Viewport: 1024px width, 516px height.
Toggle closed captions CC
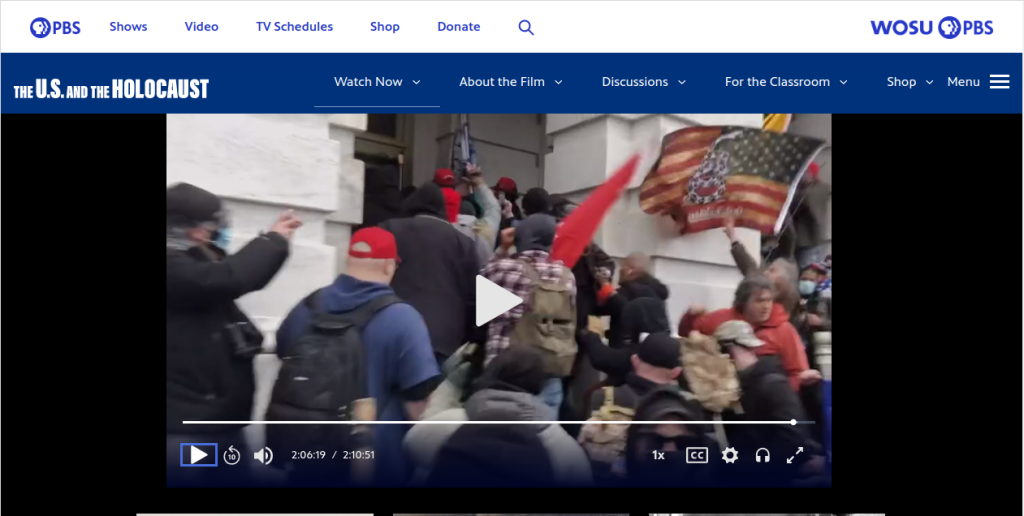(x=697, y=455)
